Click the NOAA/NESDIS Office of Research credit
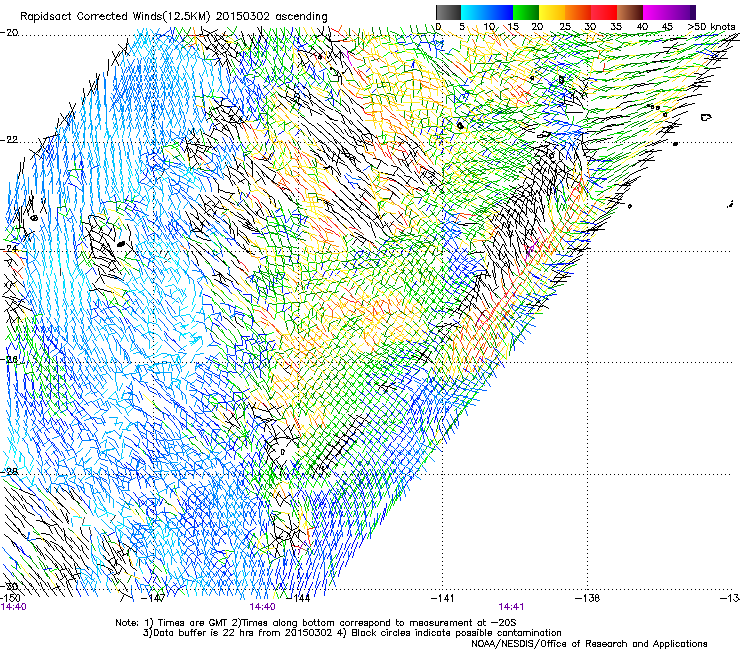 [x=589, y=644]
